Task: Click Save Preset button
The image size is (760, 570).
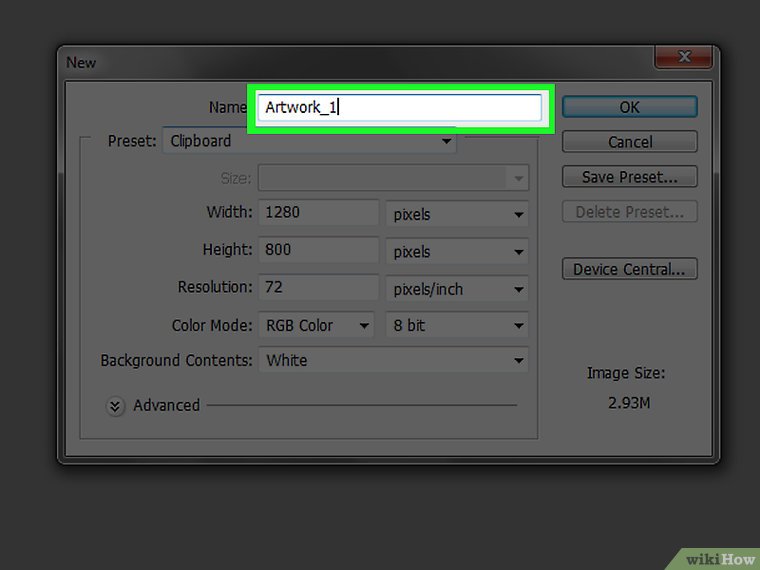Action: coord(629,177)
